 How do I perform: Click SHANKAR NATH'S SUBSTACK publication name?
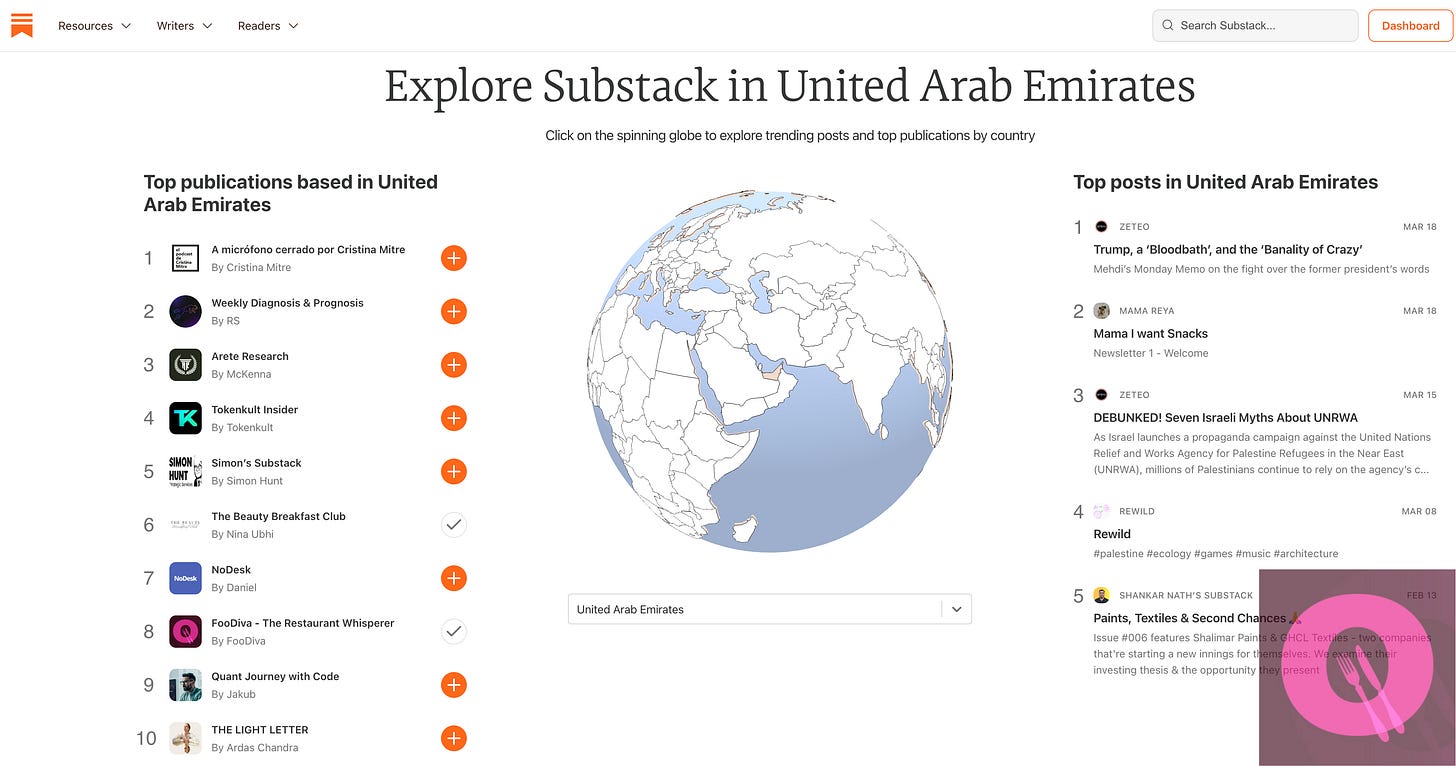point(1186,595)
